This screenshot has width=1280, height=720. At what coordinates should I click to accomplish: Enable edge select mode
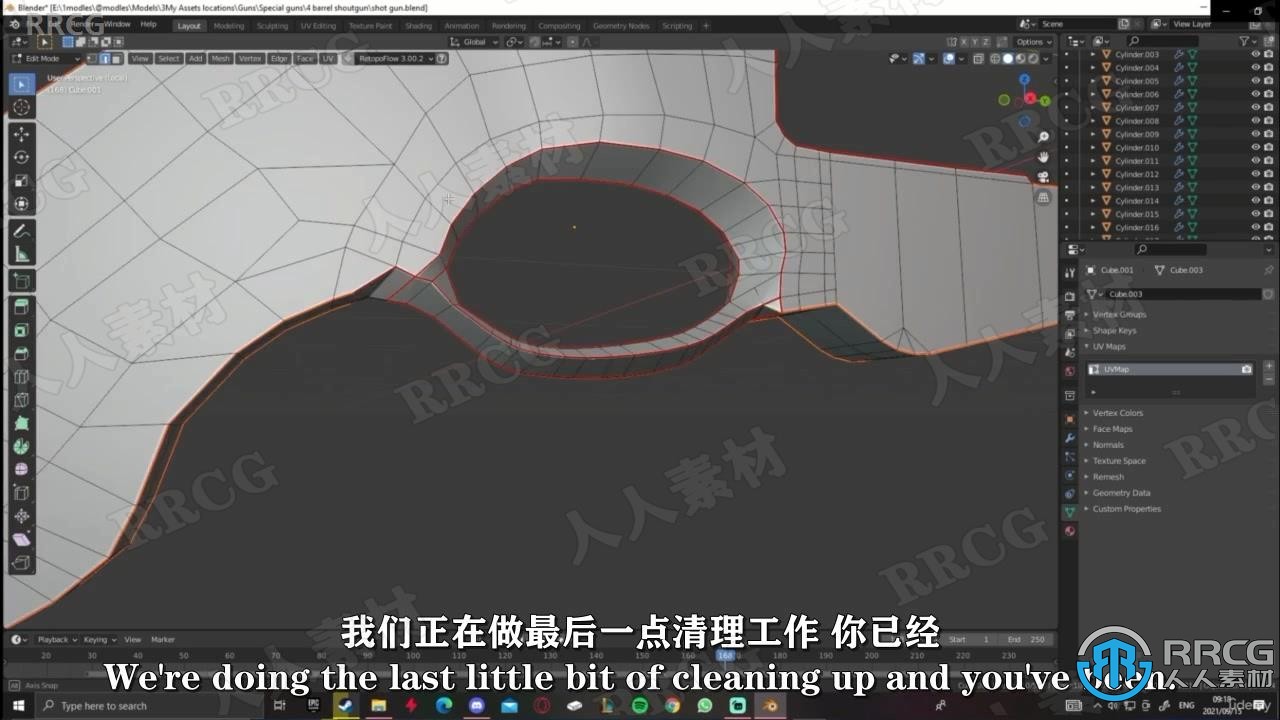coord(105,58)
